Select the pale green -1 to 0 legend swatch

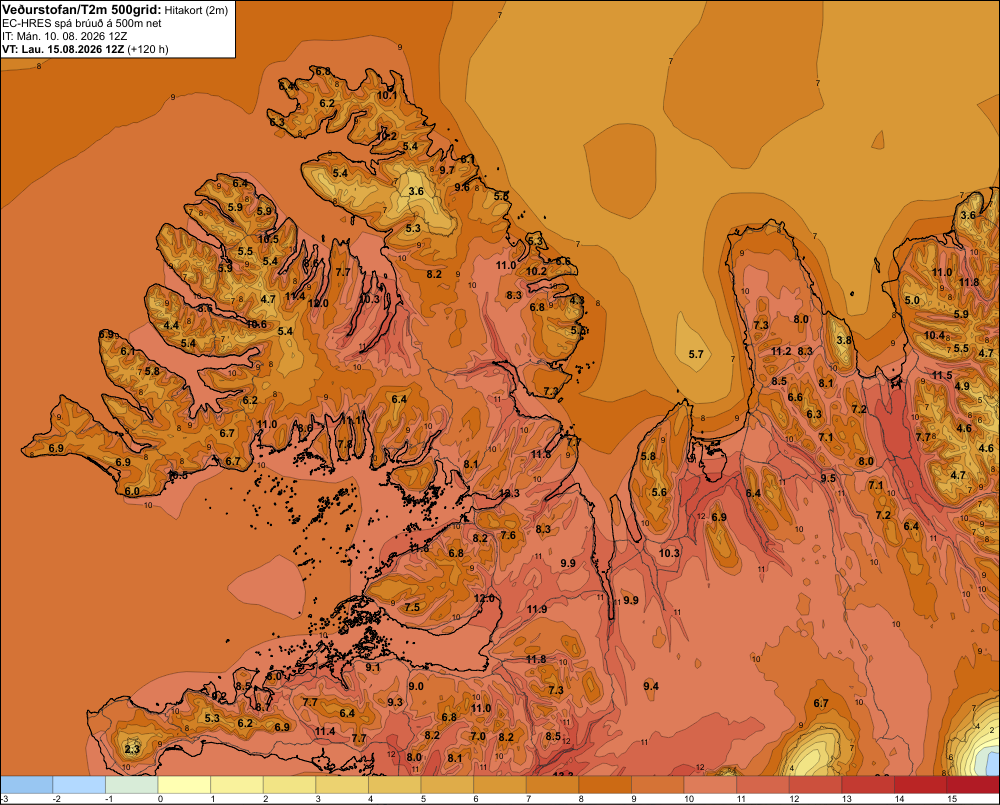[x=131, y=785]
